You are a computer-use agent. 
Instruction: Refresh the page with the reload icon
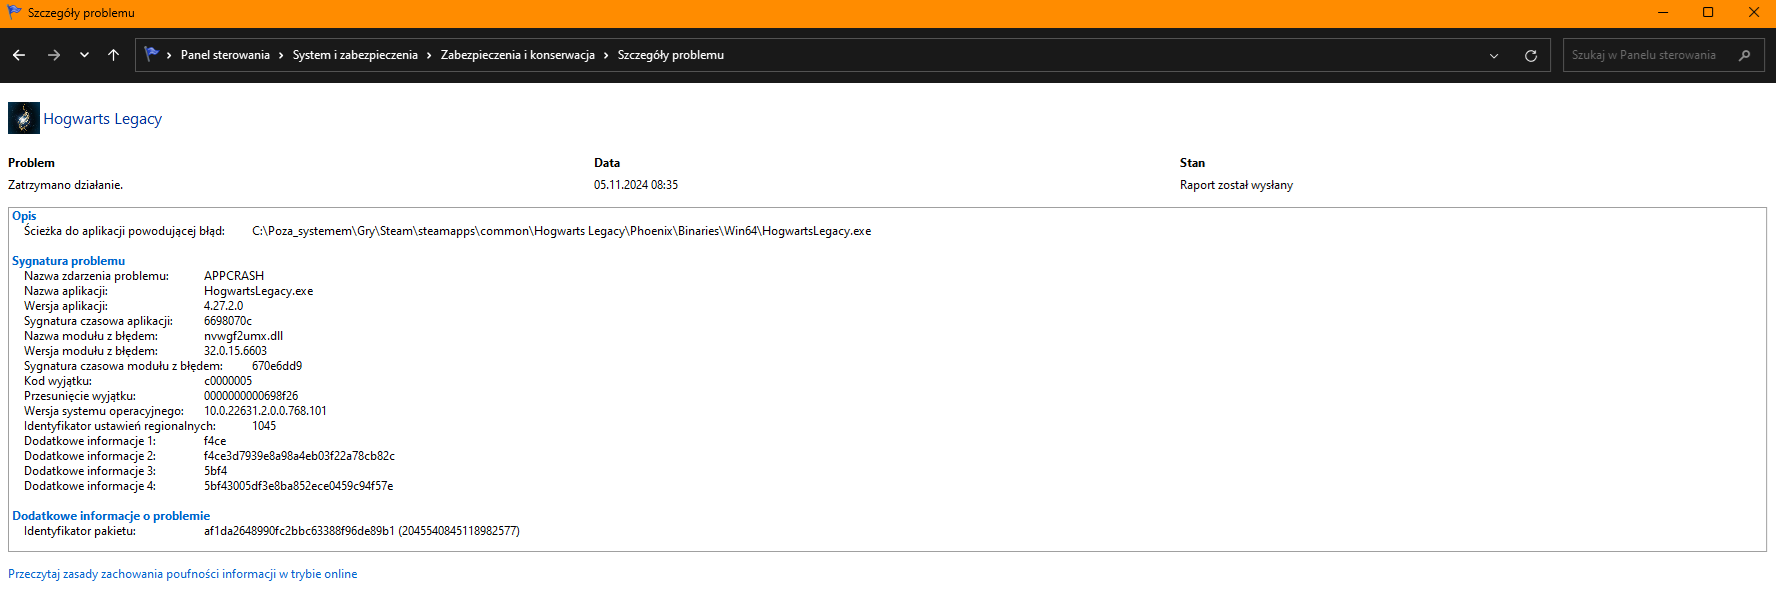coord(1530,56)
